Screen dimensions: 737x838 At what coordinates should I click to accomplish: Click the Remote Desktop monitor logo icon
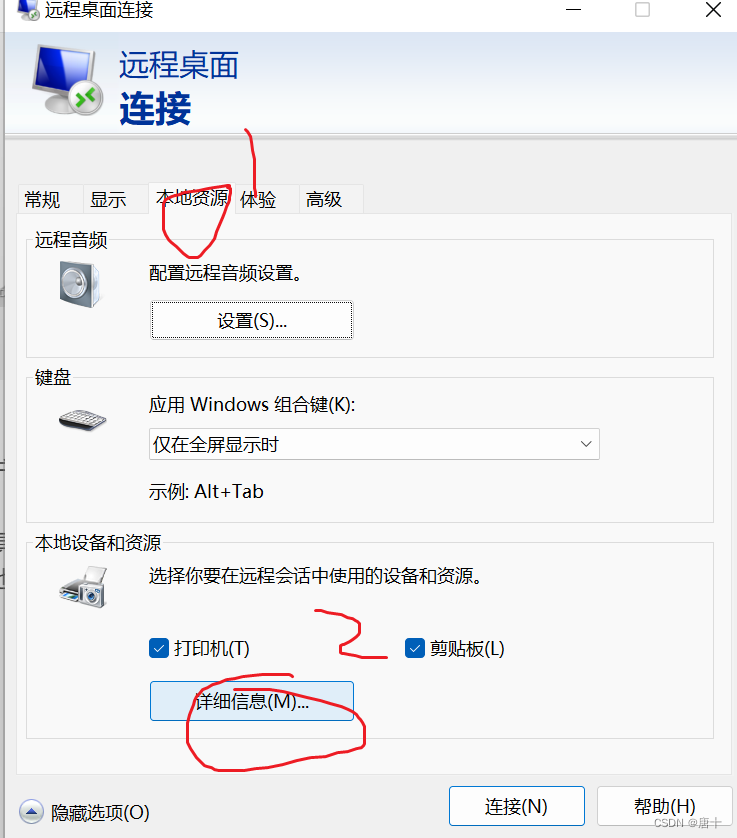tap(67, 80)
